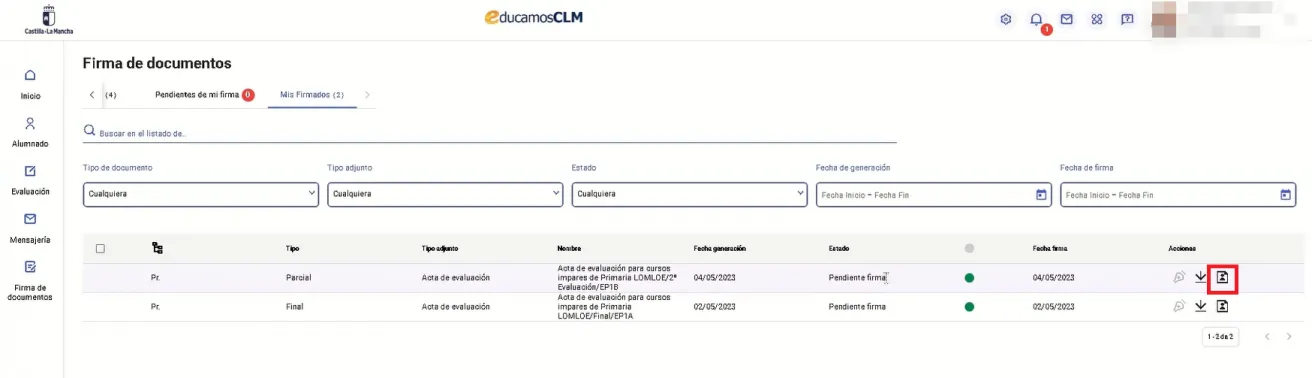1312x378 pixels.
Task: Select the Mis Firmados (2) tab
Action: (312, 95)
